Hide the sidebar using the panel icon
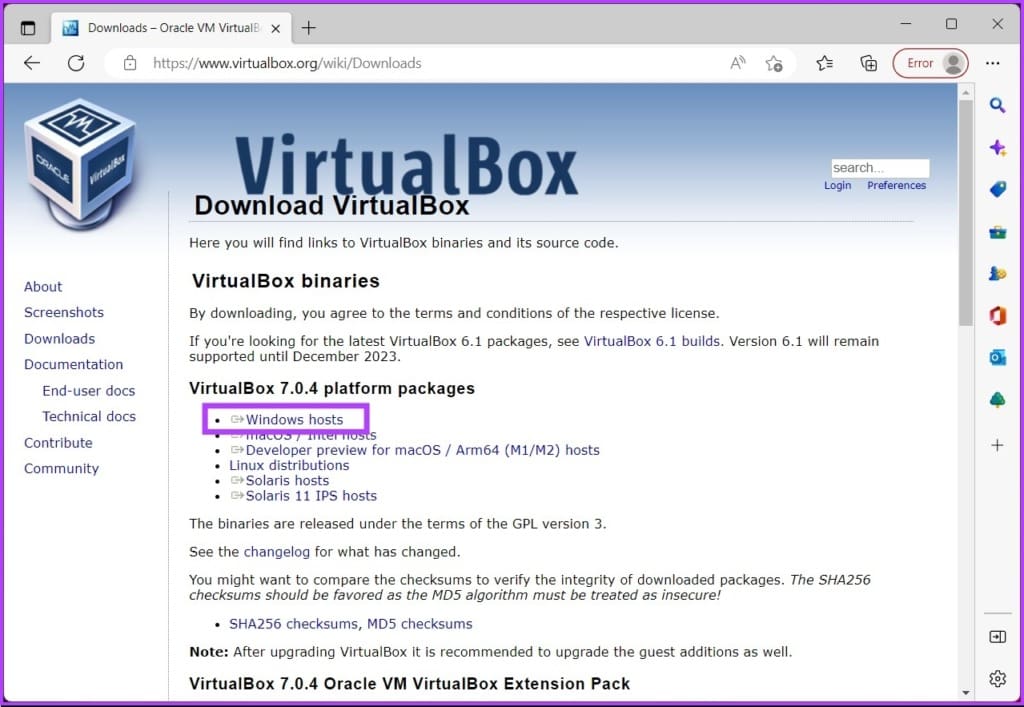1024x707 pixels. 997,636
